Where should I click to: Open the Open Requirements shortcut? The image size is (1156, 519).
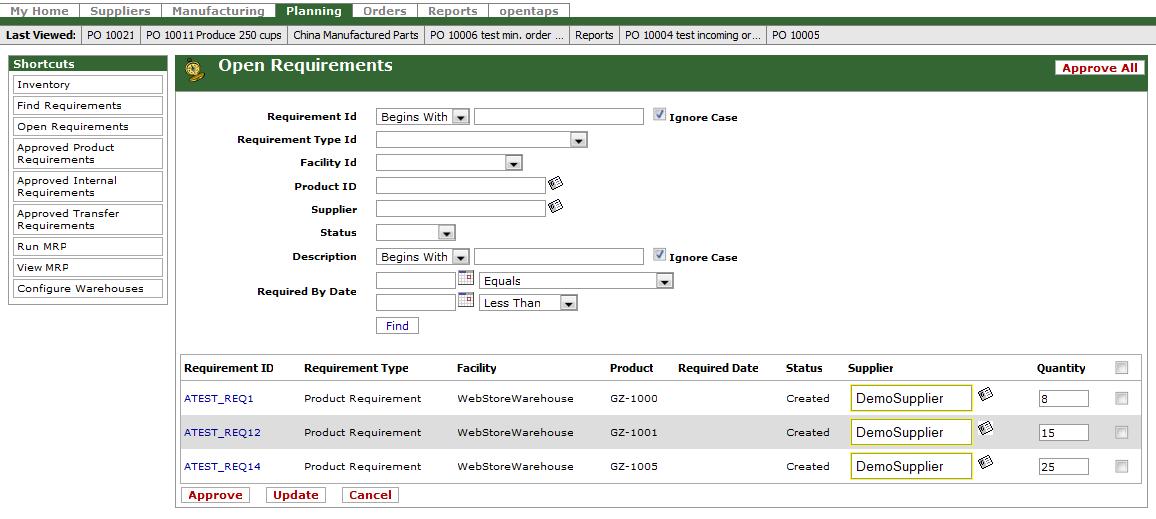point(88,127)
